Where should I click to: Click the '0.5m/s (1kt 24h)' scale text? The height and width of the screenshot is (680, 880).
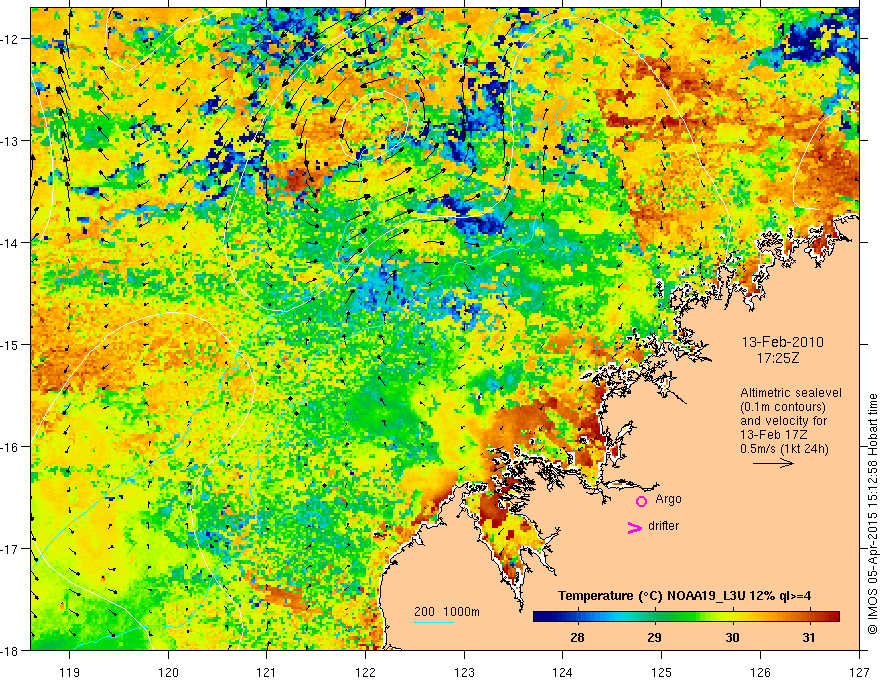tap(785, 449)
